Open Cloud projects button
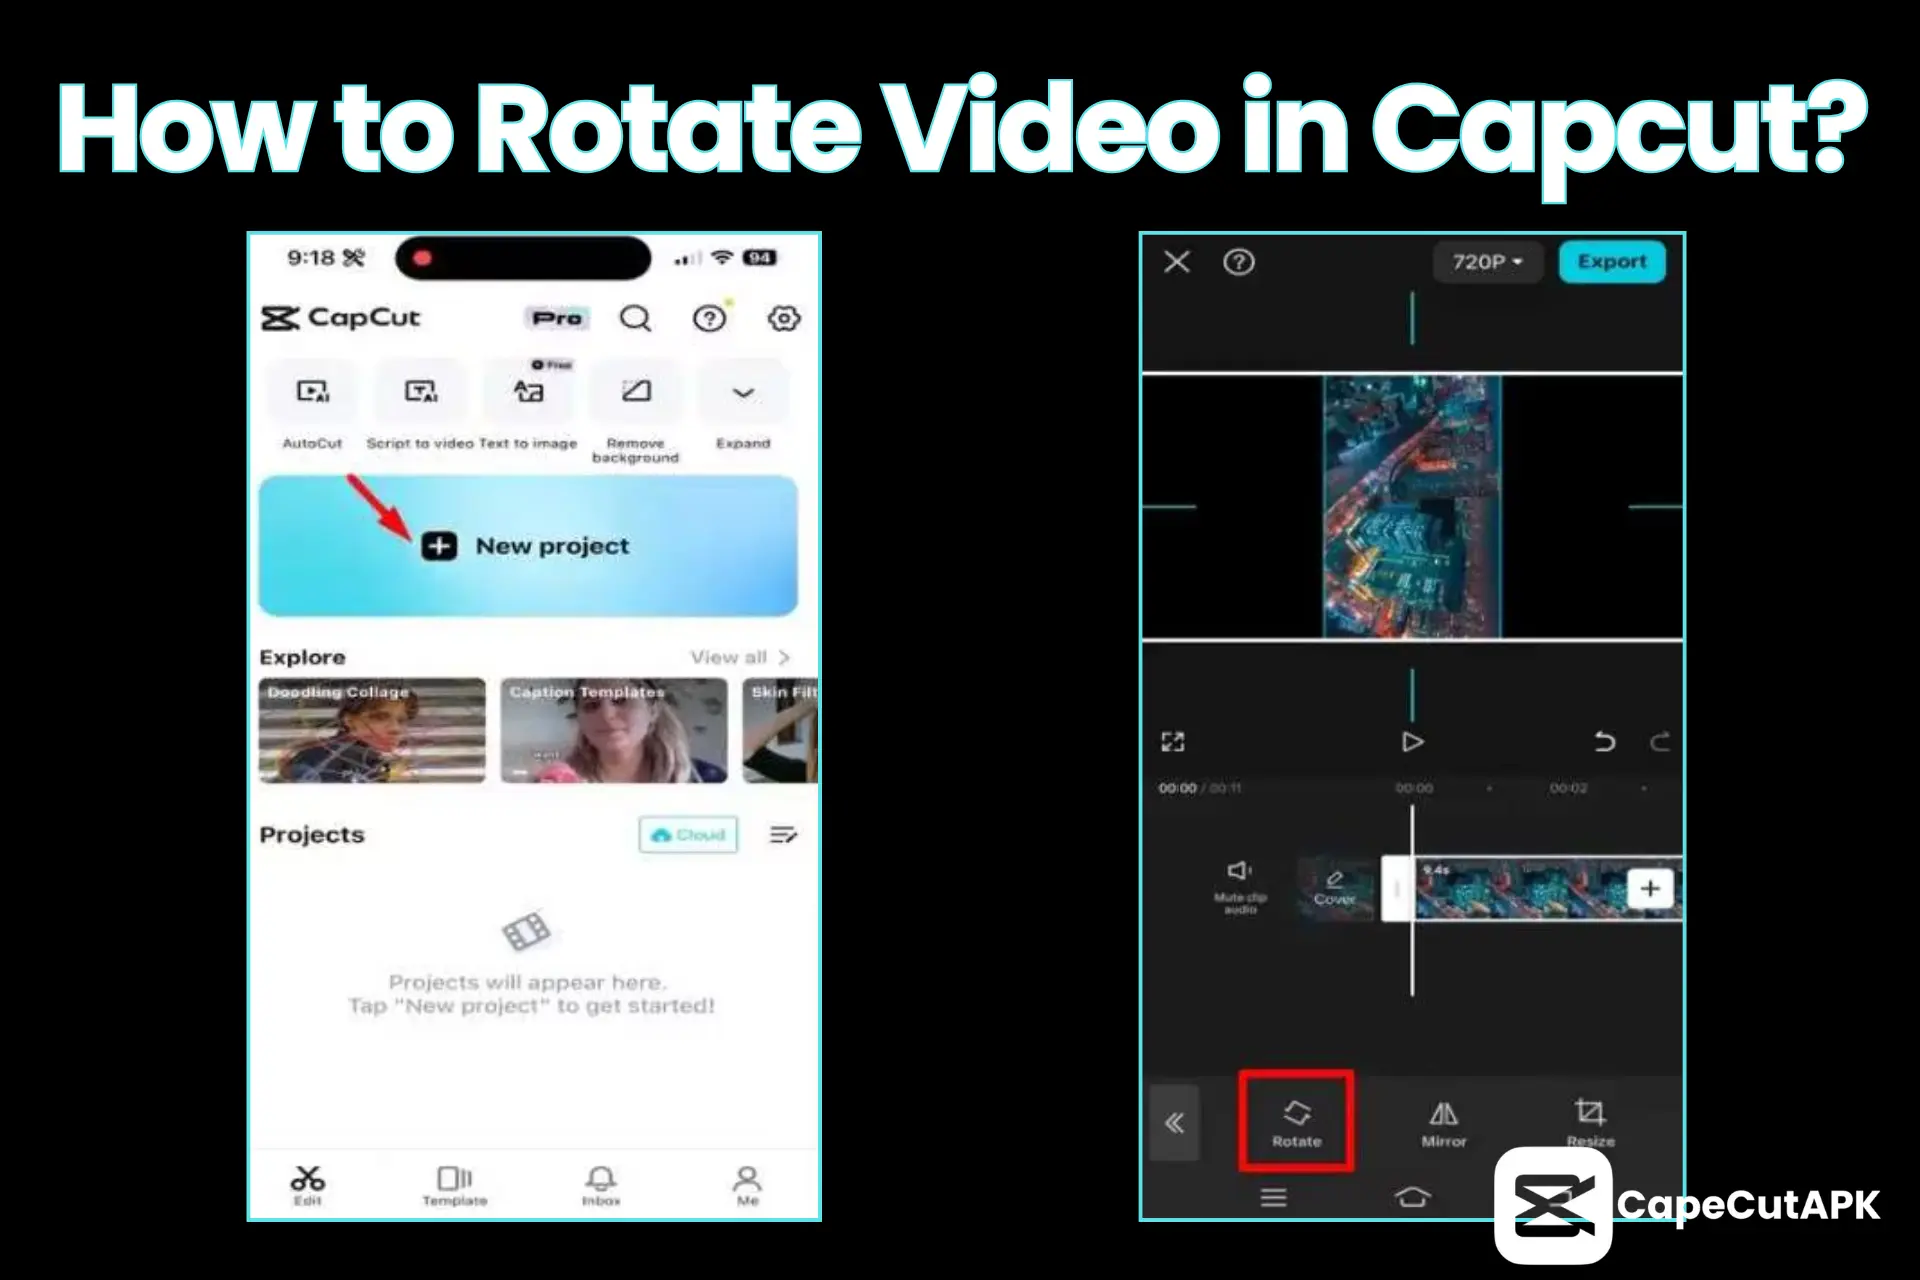Viewport: 1920px width, 1280px height. 688,835
